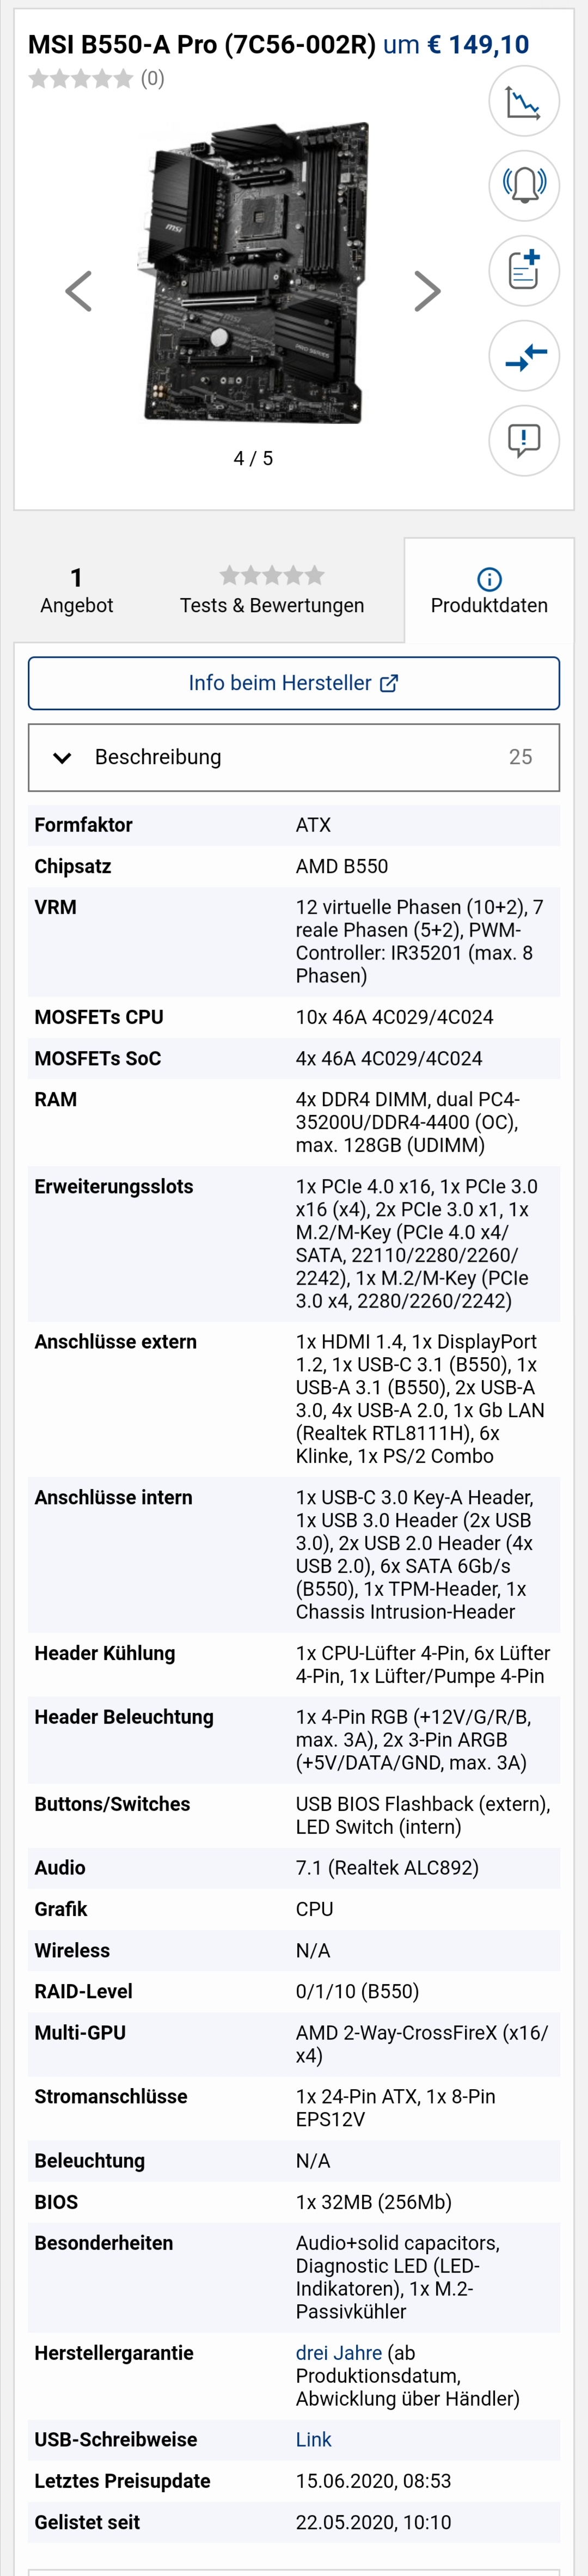Select the Produktdaten tab
The image size is (588, 2576).
coord(489,590)
